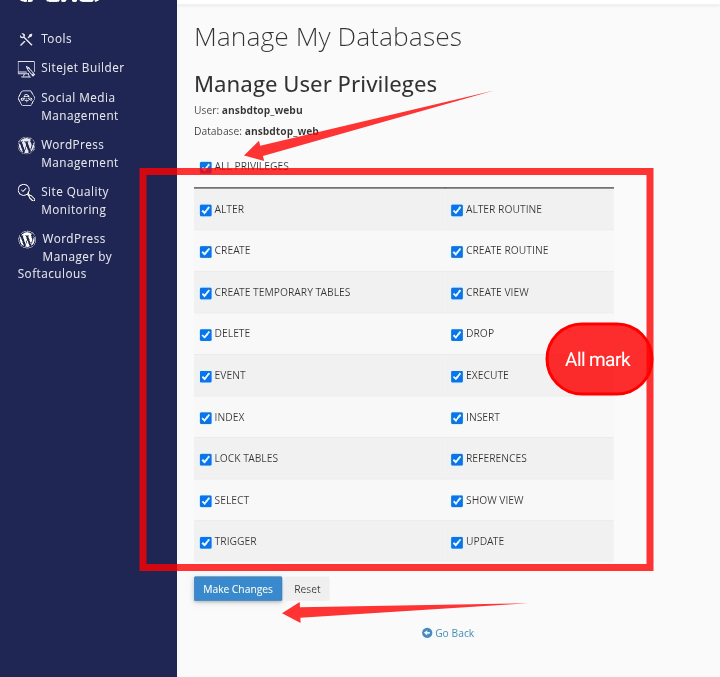Click the WordPress Management logo icon
This screenshot has width=720, height=677.
[x=26, y=145]
